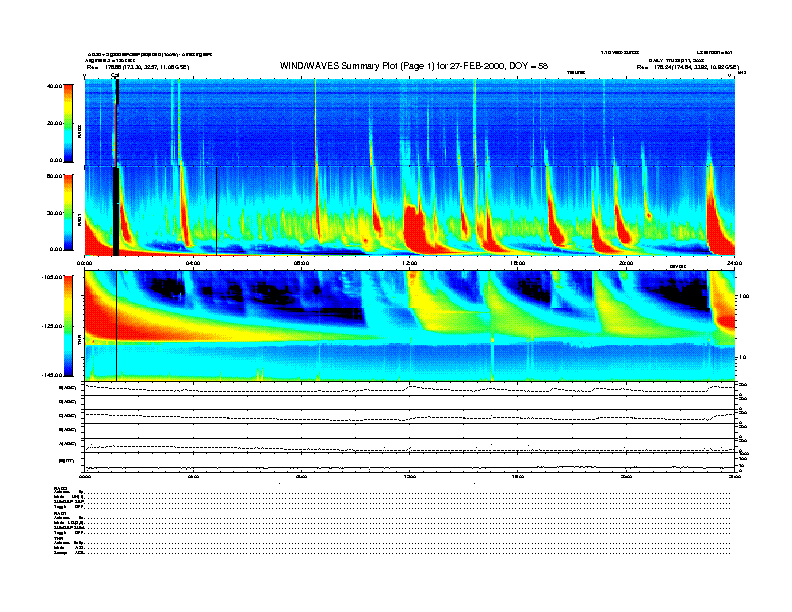This screenshot has height=612, width=792.
Task: Click the thin black vertical line in RAD1 panel
Action: tap(216, 212)
